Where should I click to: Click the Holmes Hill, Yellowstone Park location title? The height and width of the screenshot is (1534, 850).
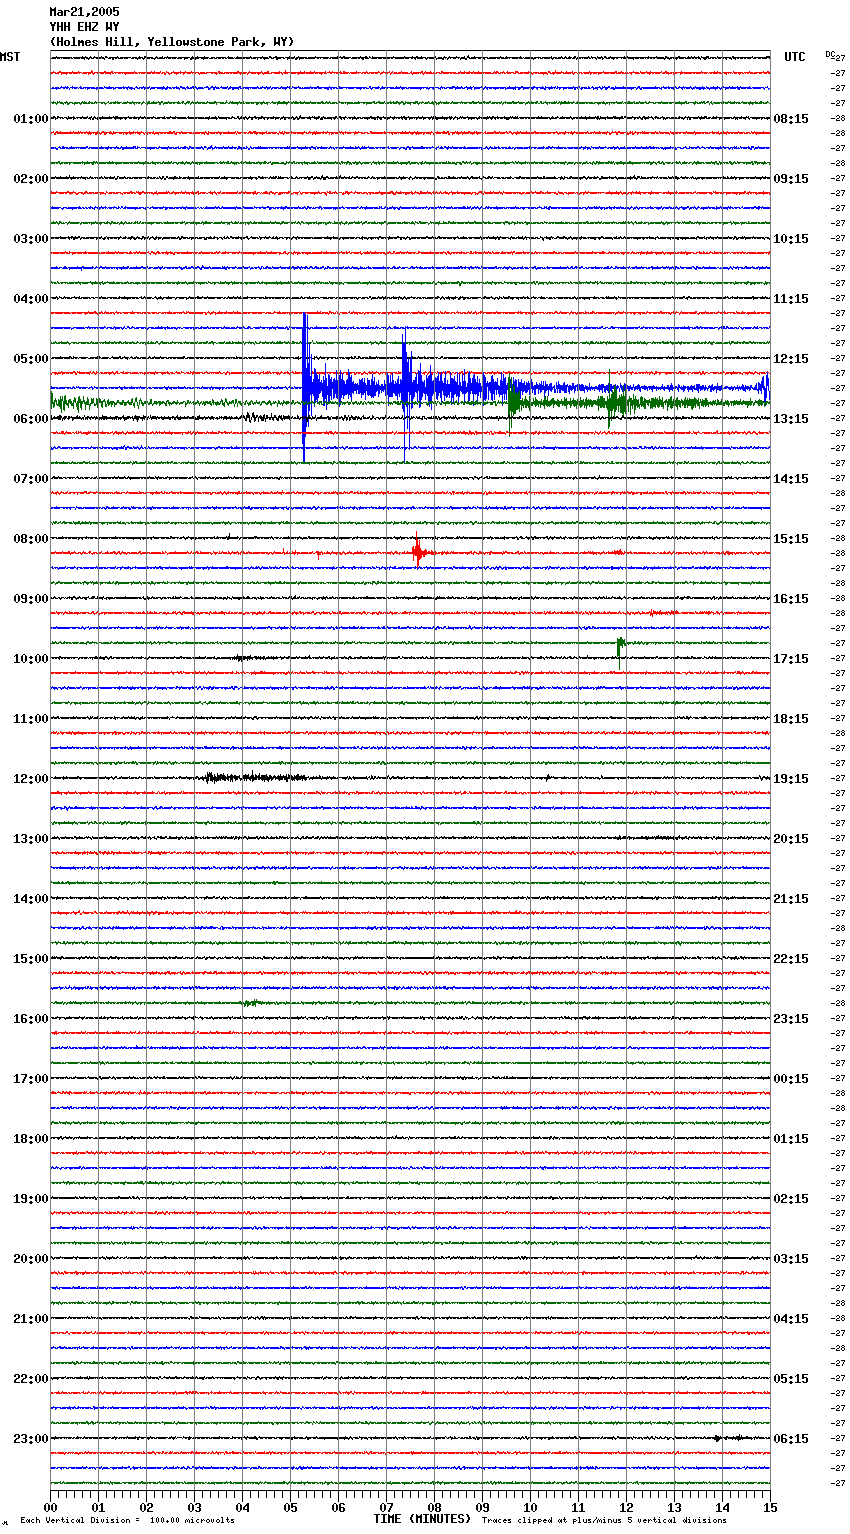tap(172, 42)
